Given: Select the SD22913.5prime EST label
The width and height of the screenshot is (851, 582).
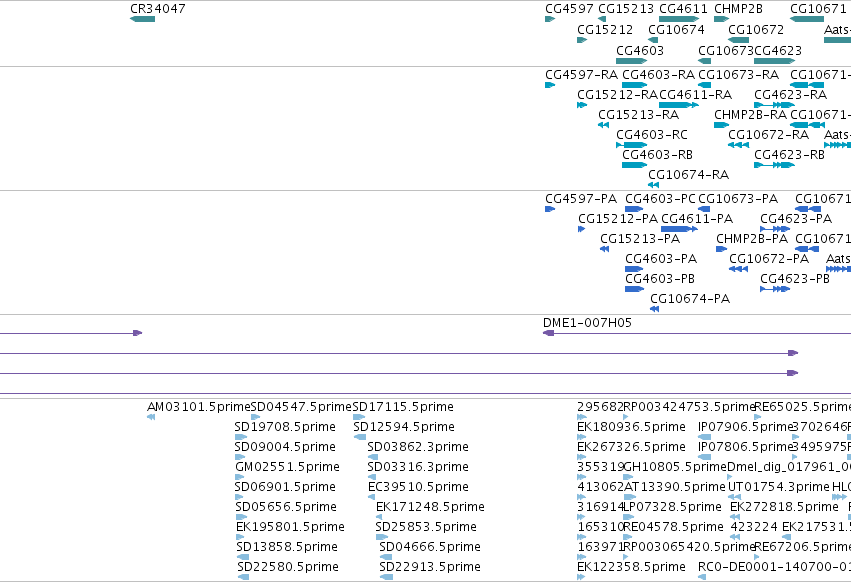Looking at the screenshot, I should pos(430,567).
